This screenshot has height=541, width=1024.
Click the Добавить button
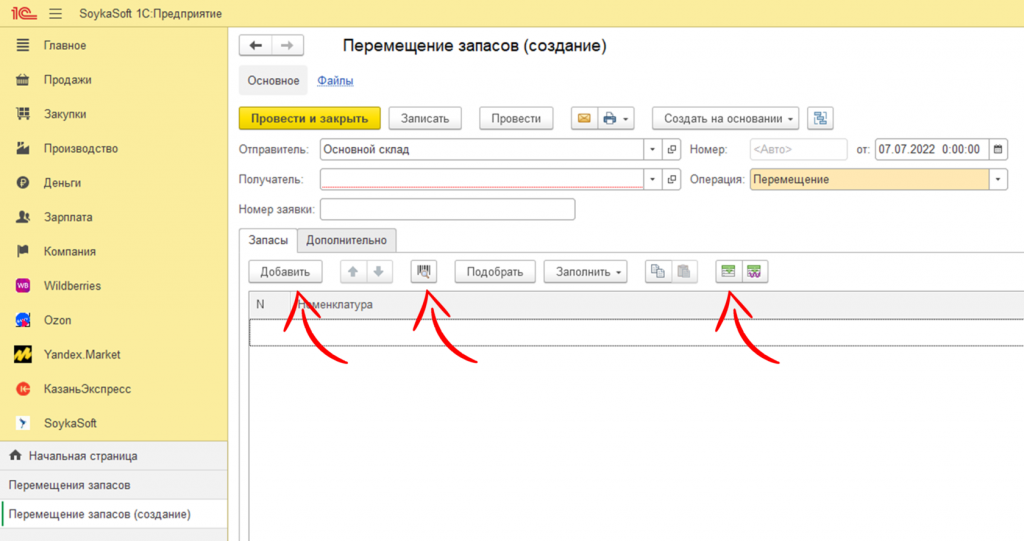pos(285,271)
